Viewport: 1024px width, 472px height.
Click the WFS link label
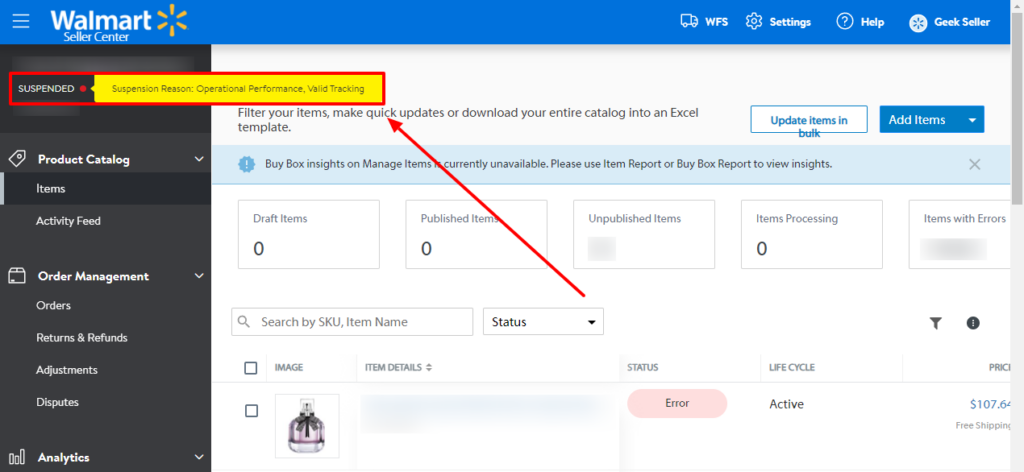pos(716,22)
